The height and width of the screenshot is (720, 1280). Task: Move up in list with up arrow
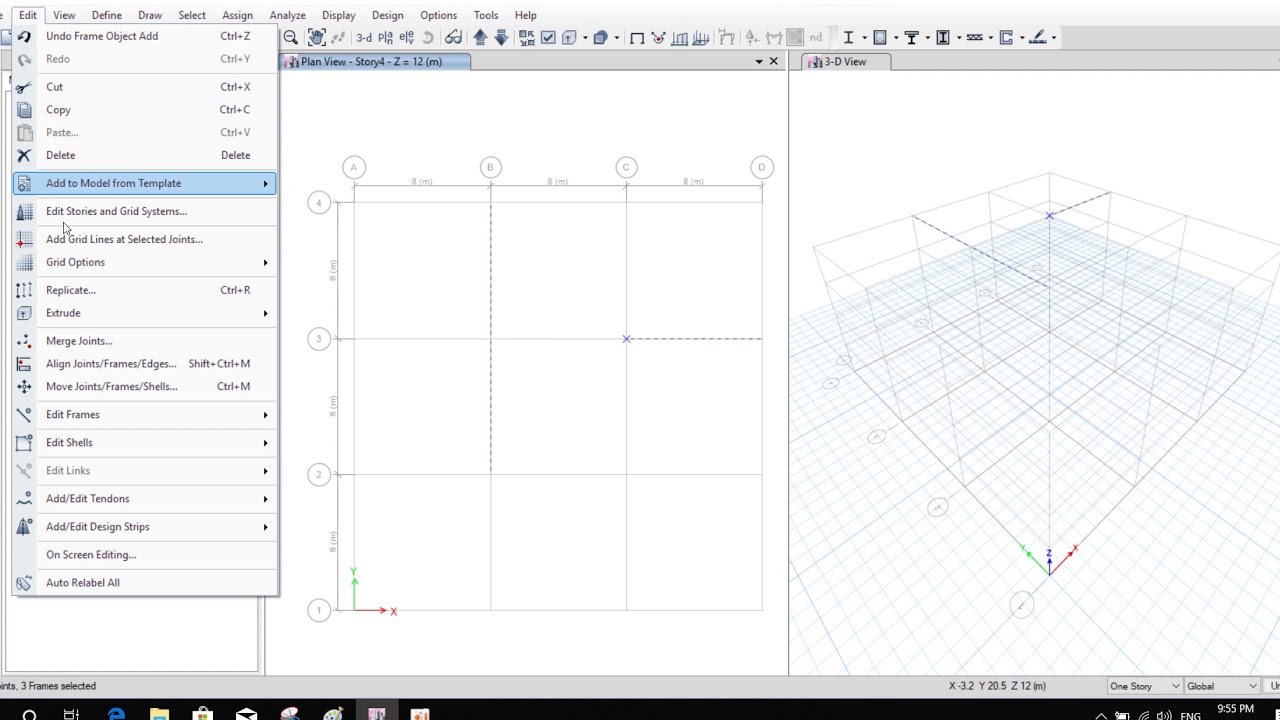(x=480, y=37)
